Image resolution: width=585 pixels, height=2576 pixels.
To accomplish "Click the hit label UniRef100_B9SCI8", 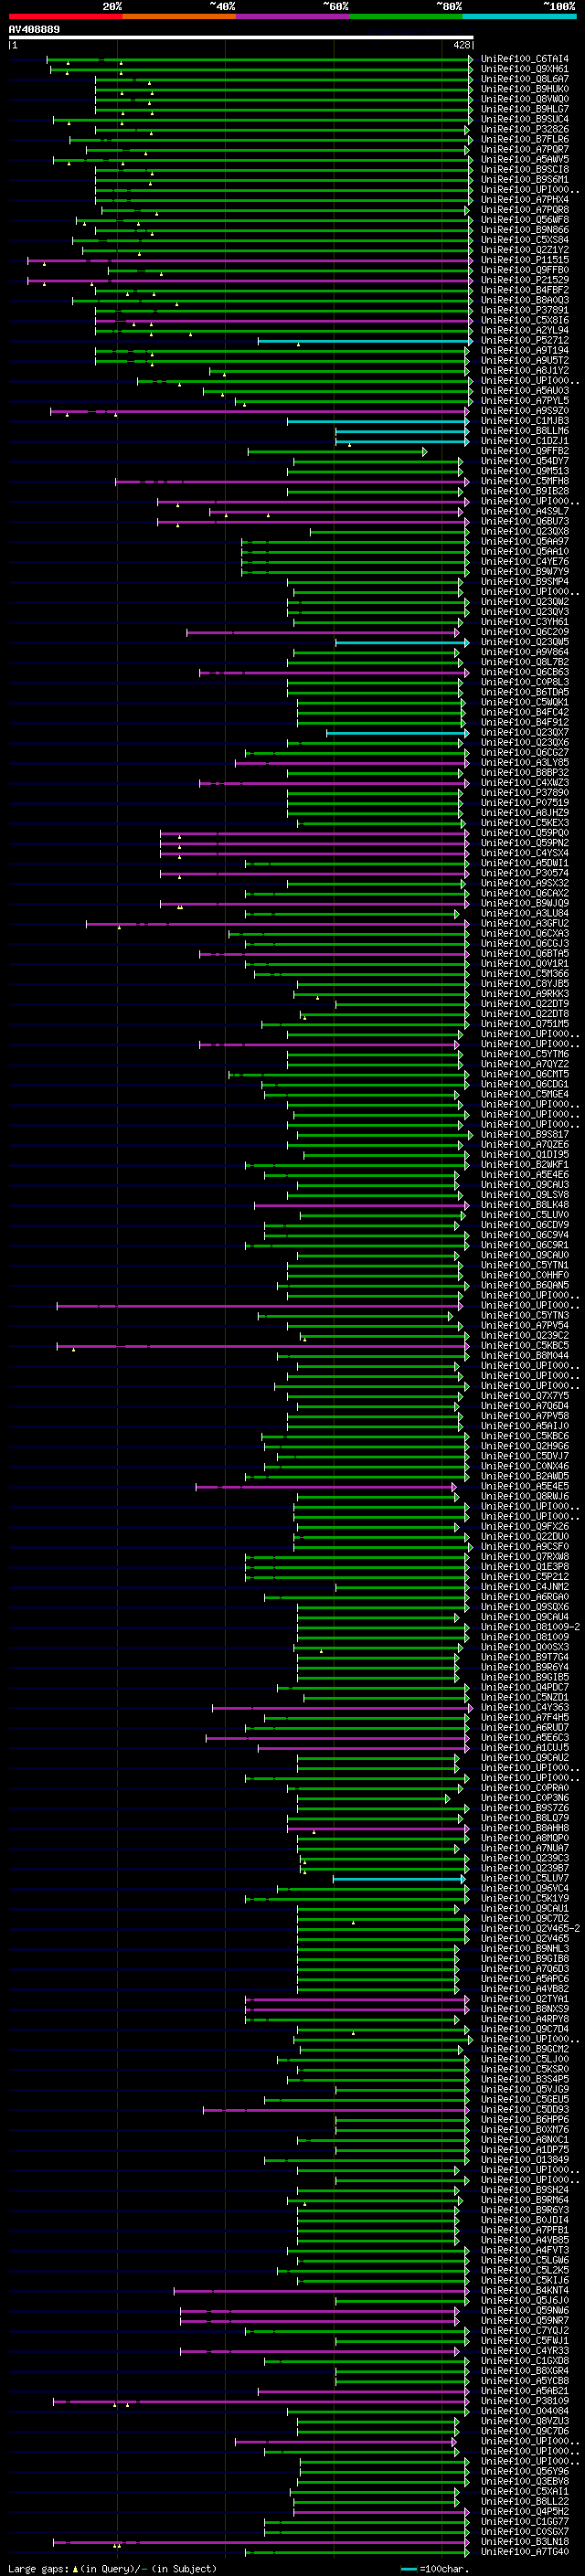I will pos(525,170).
